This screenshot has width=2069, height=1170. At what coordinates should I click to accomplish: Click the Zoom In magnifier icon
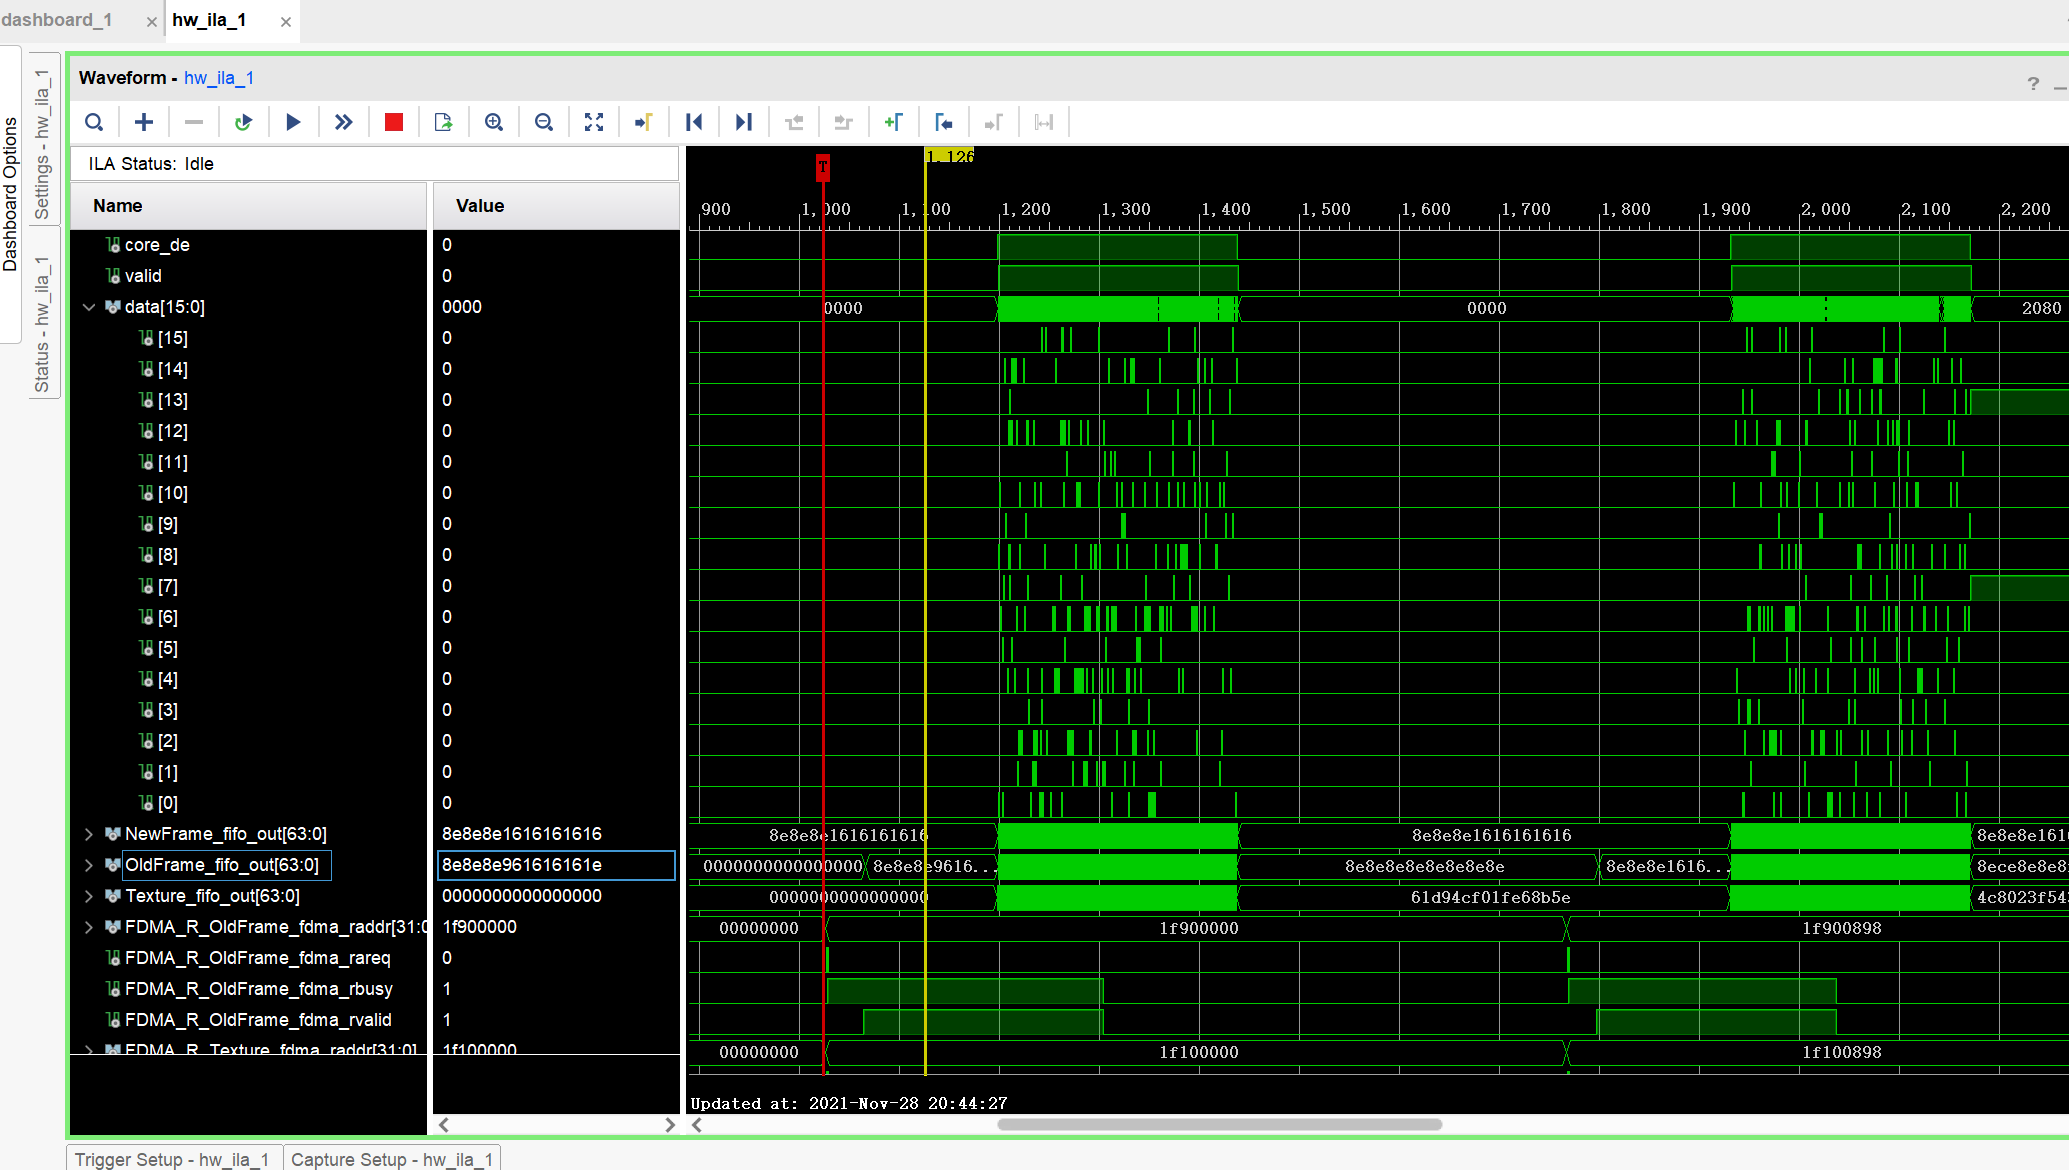(x=493, y=122)
